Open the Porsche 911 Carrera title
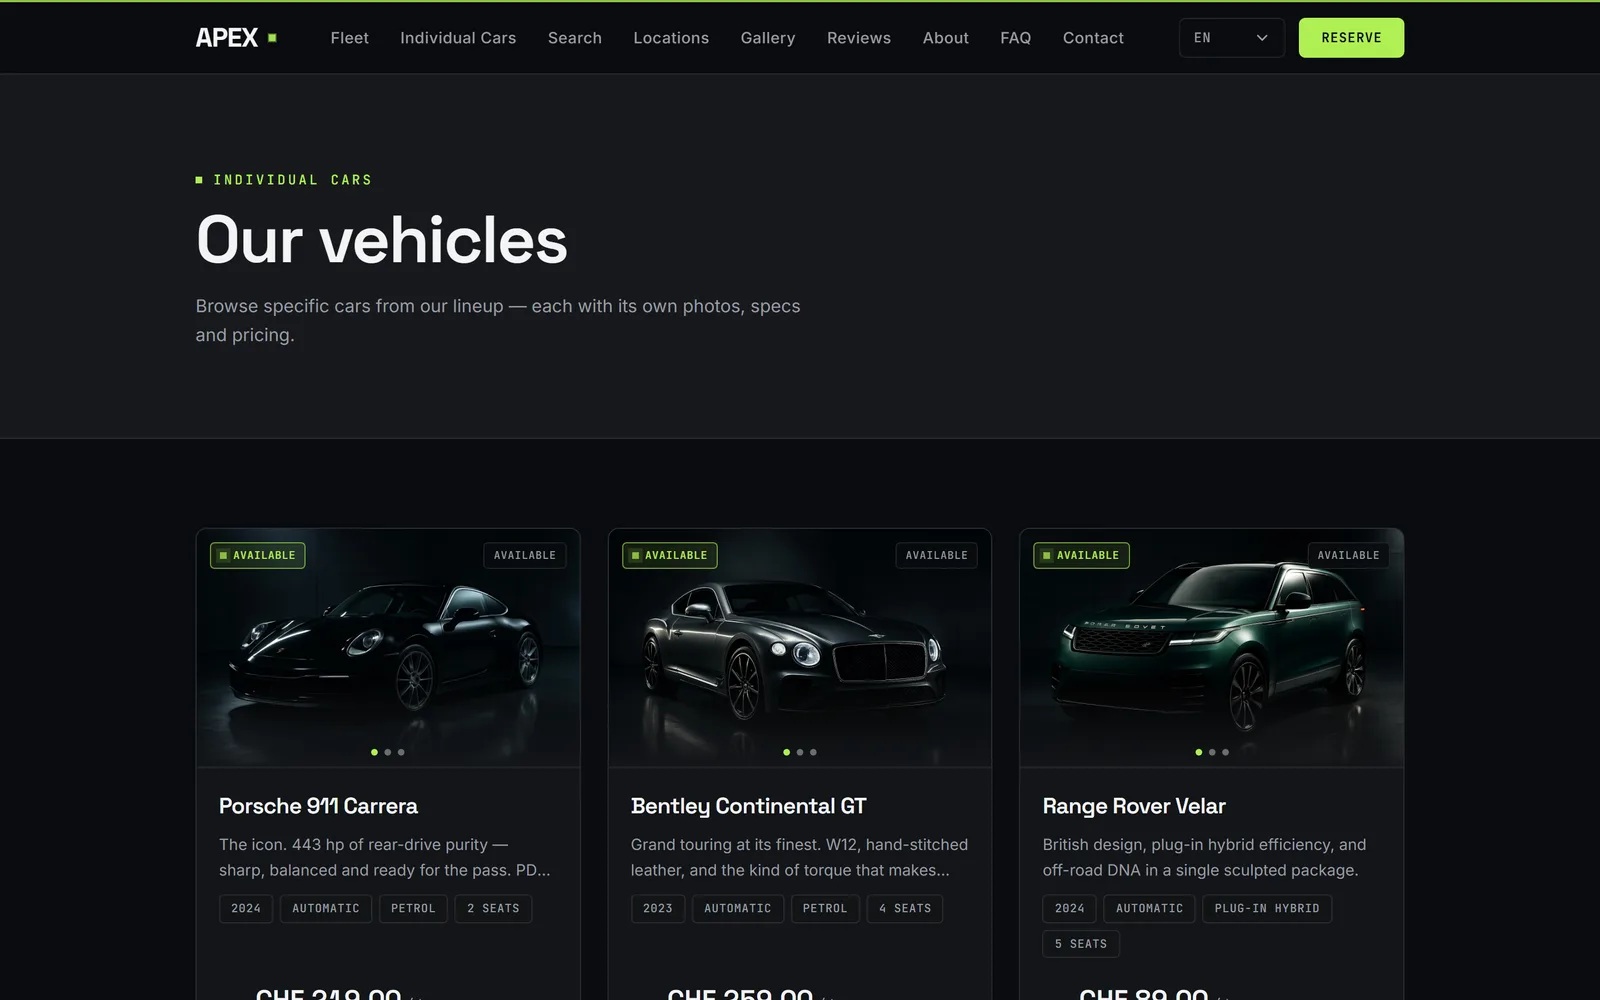 (318, 806)
